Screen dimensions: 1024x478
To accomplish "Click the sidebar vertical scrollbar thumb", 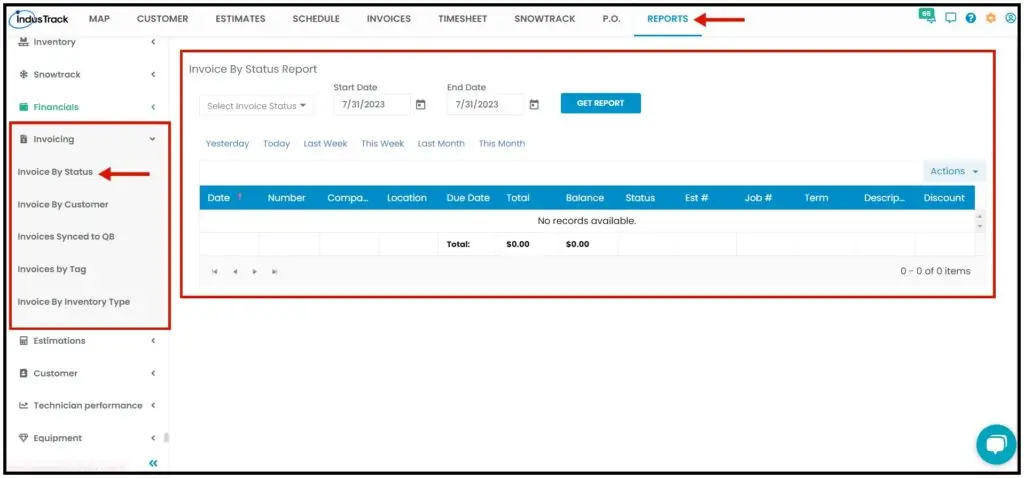I will pos(166,438).
